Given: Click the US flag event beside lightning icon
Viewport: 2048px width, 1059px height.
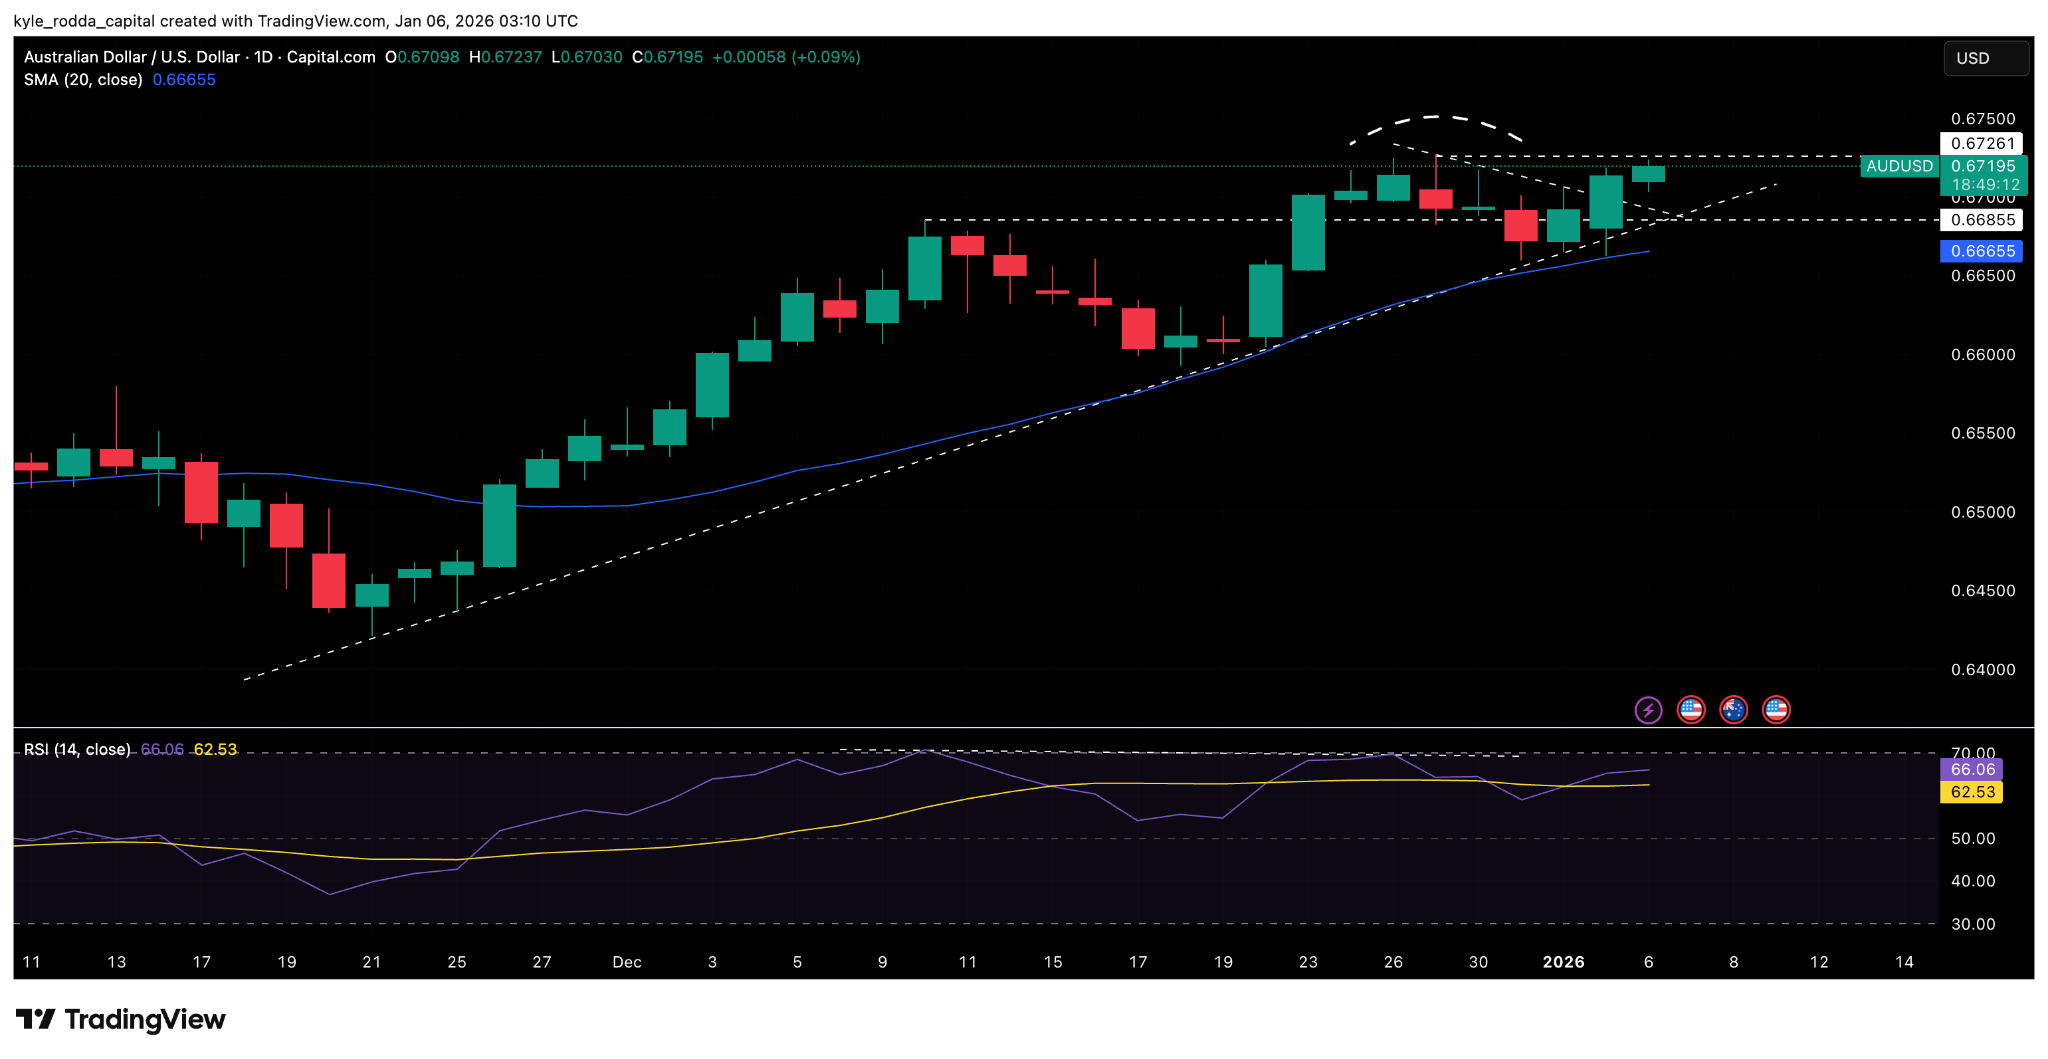Looking at the screenshot, I should (1691, 710).
